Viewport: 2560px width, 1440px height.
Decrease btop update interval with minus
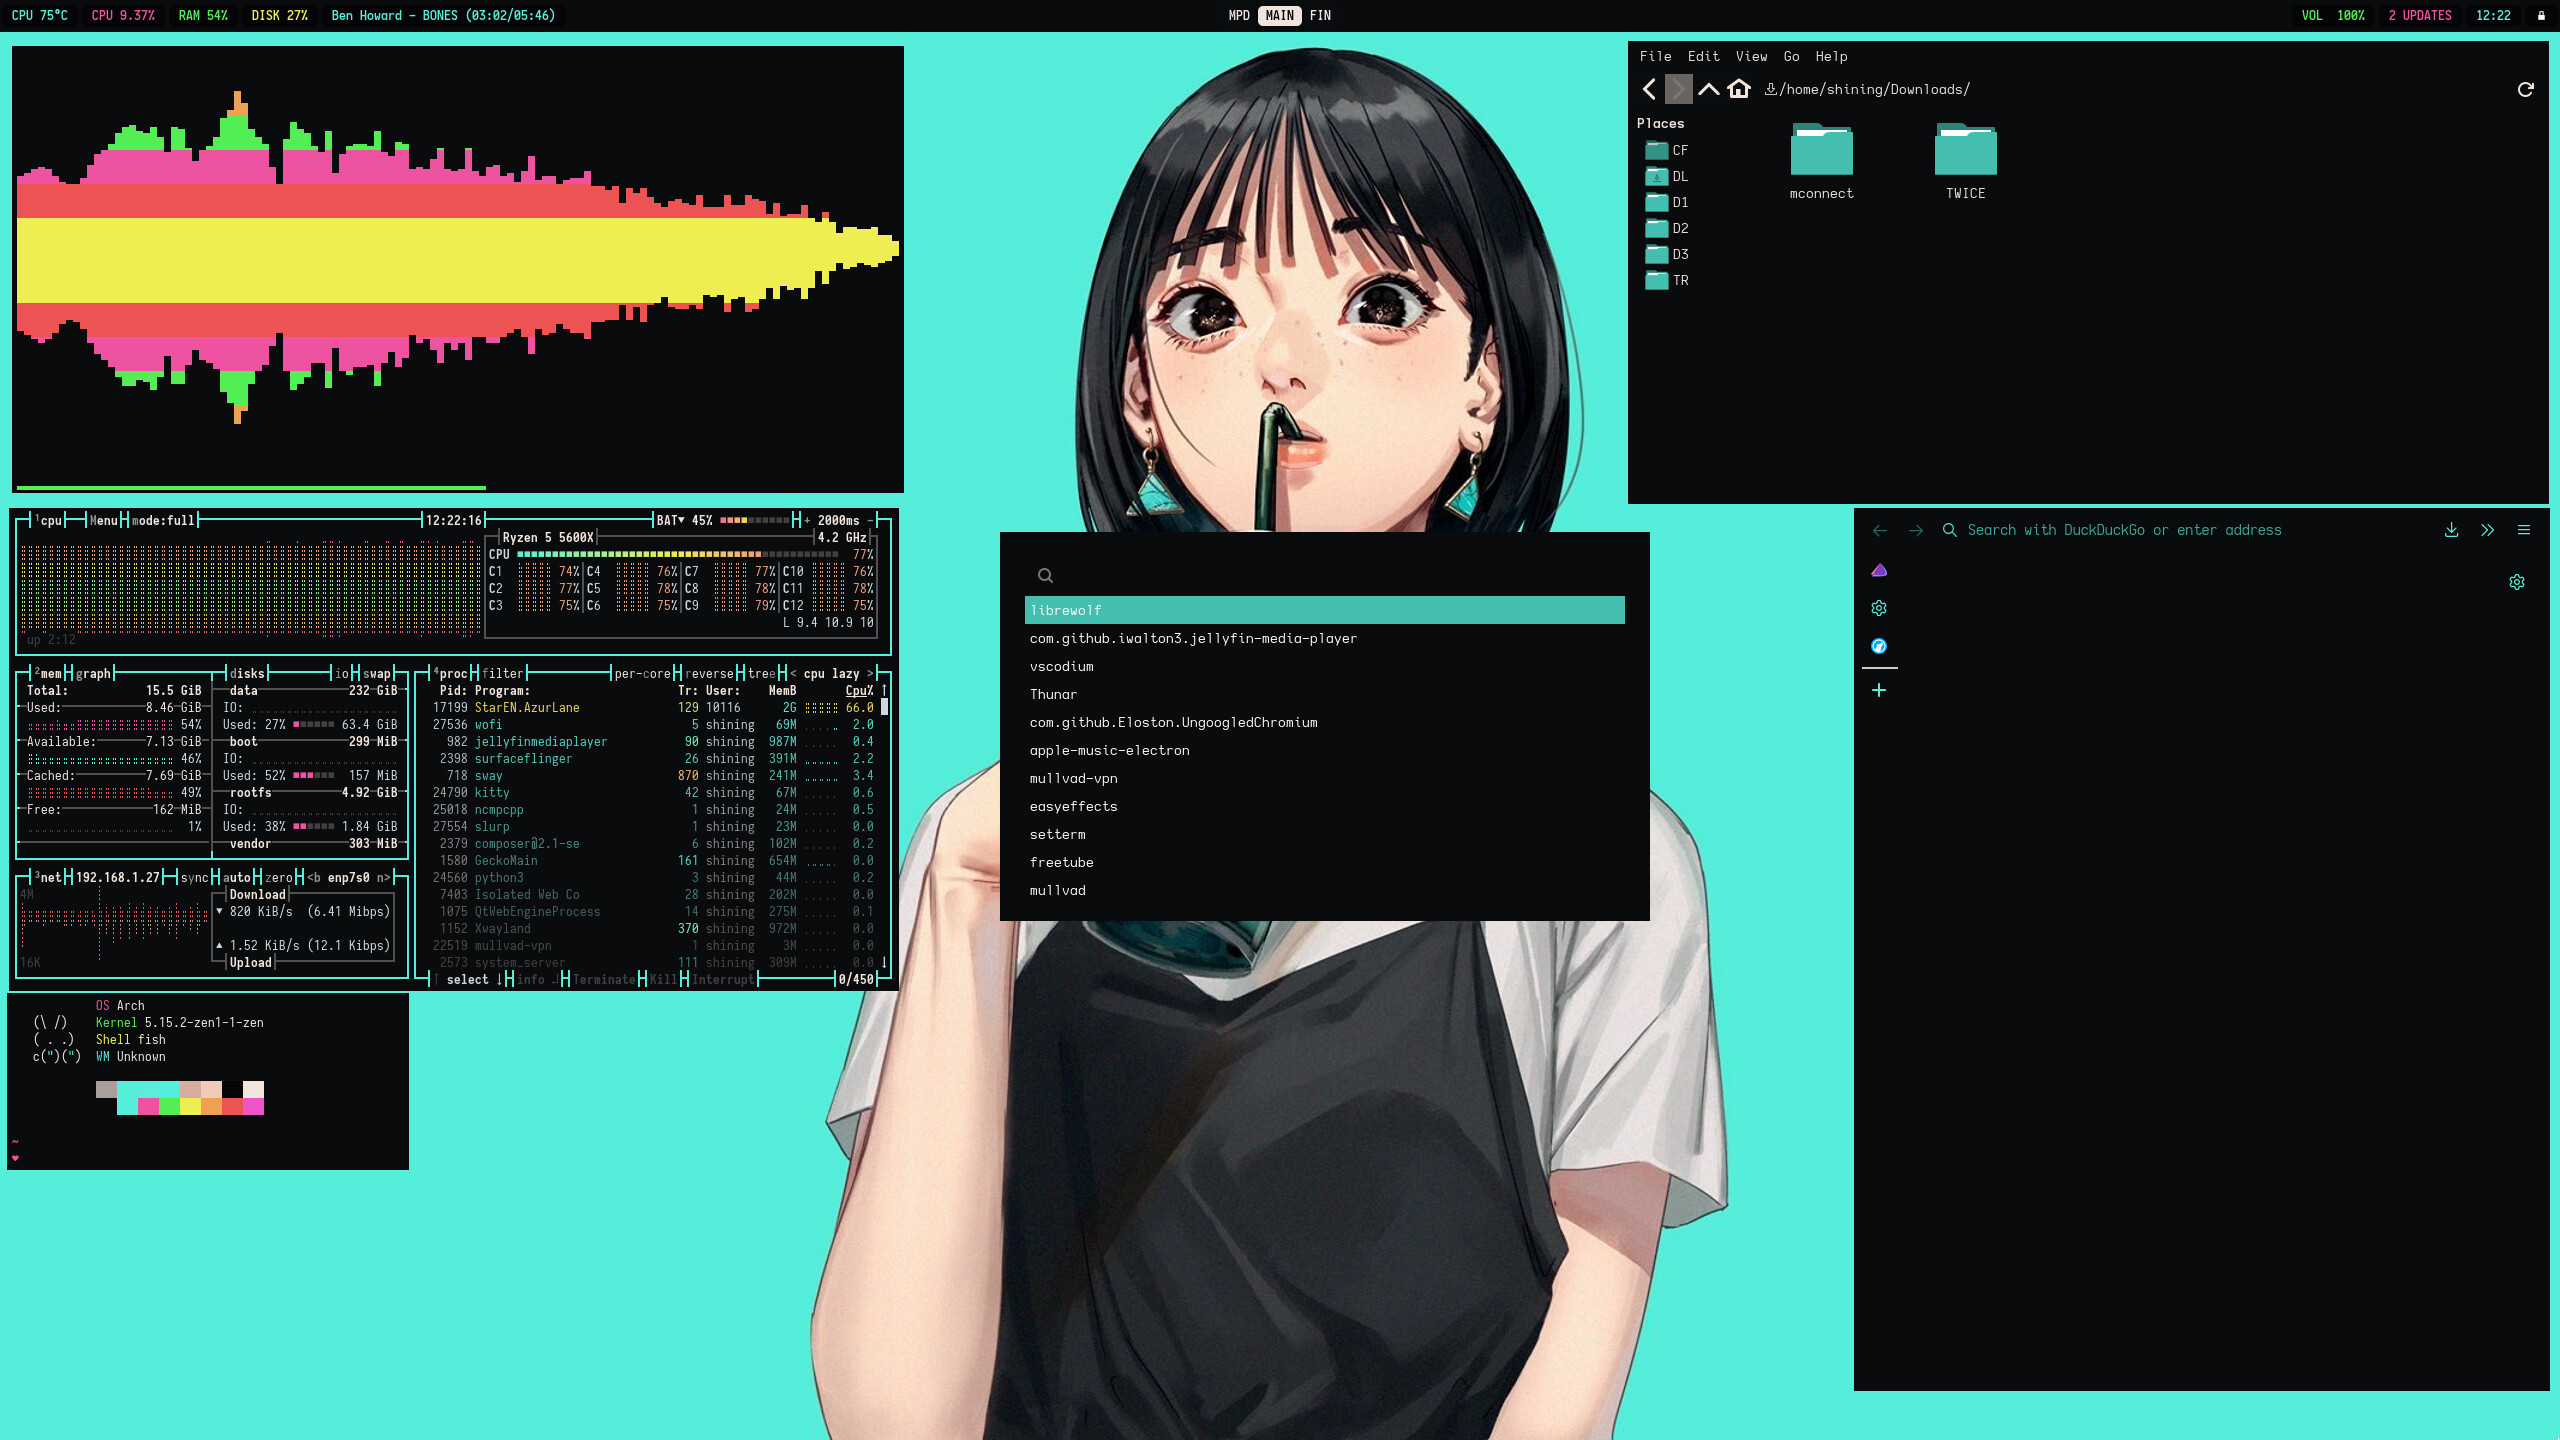tap(869, 520)
